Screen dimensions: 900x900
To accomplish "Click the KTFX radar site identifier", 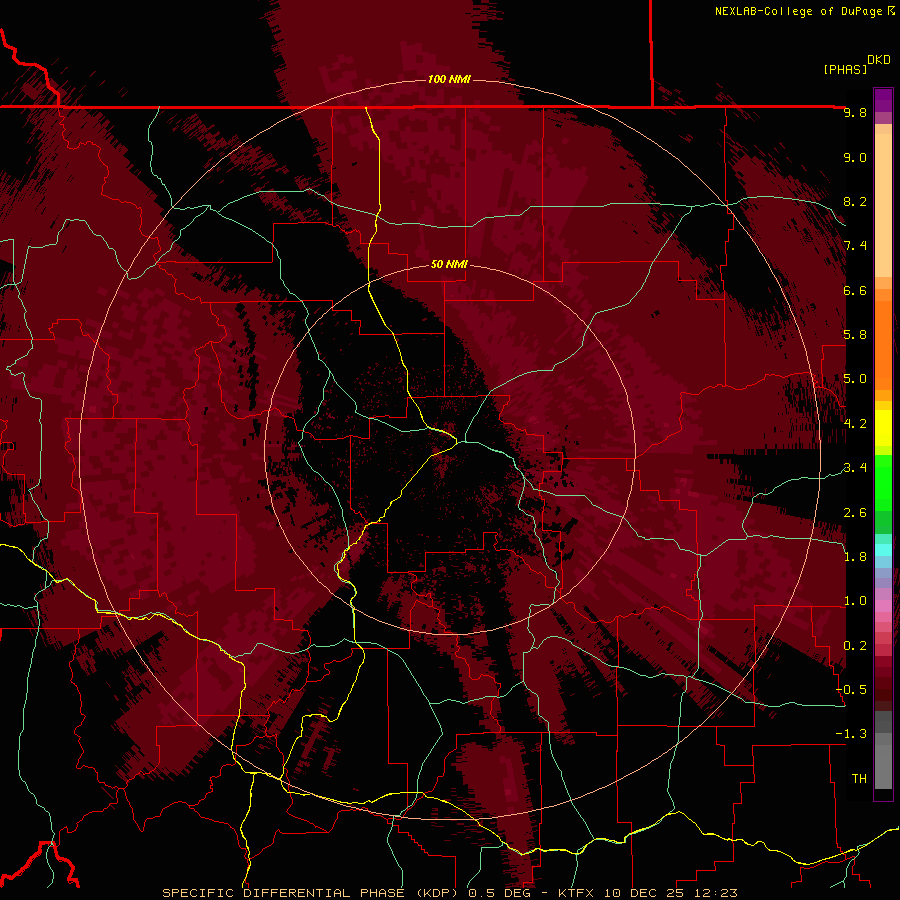I will tap(575, 893).
